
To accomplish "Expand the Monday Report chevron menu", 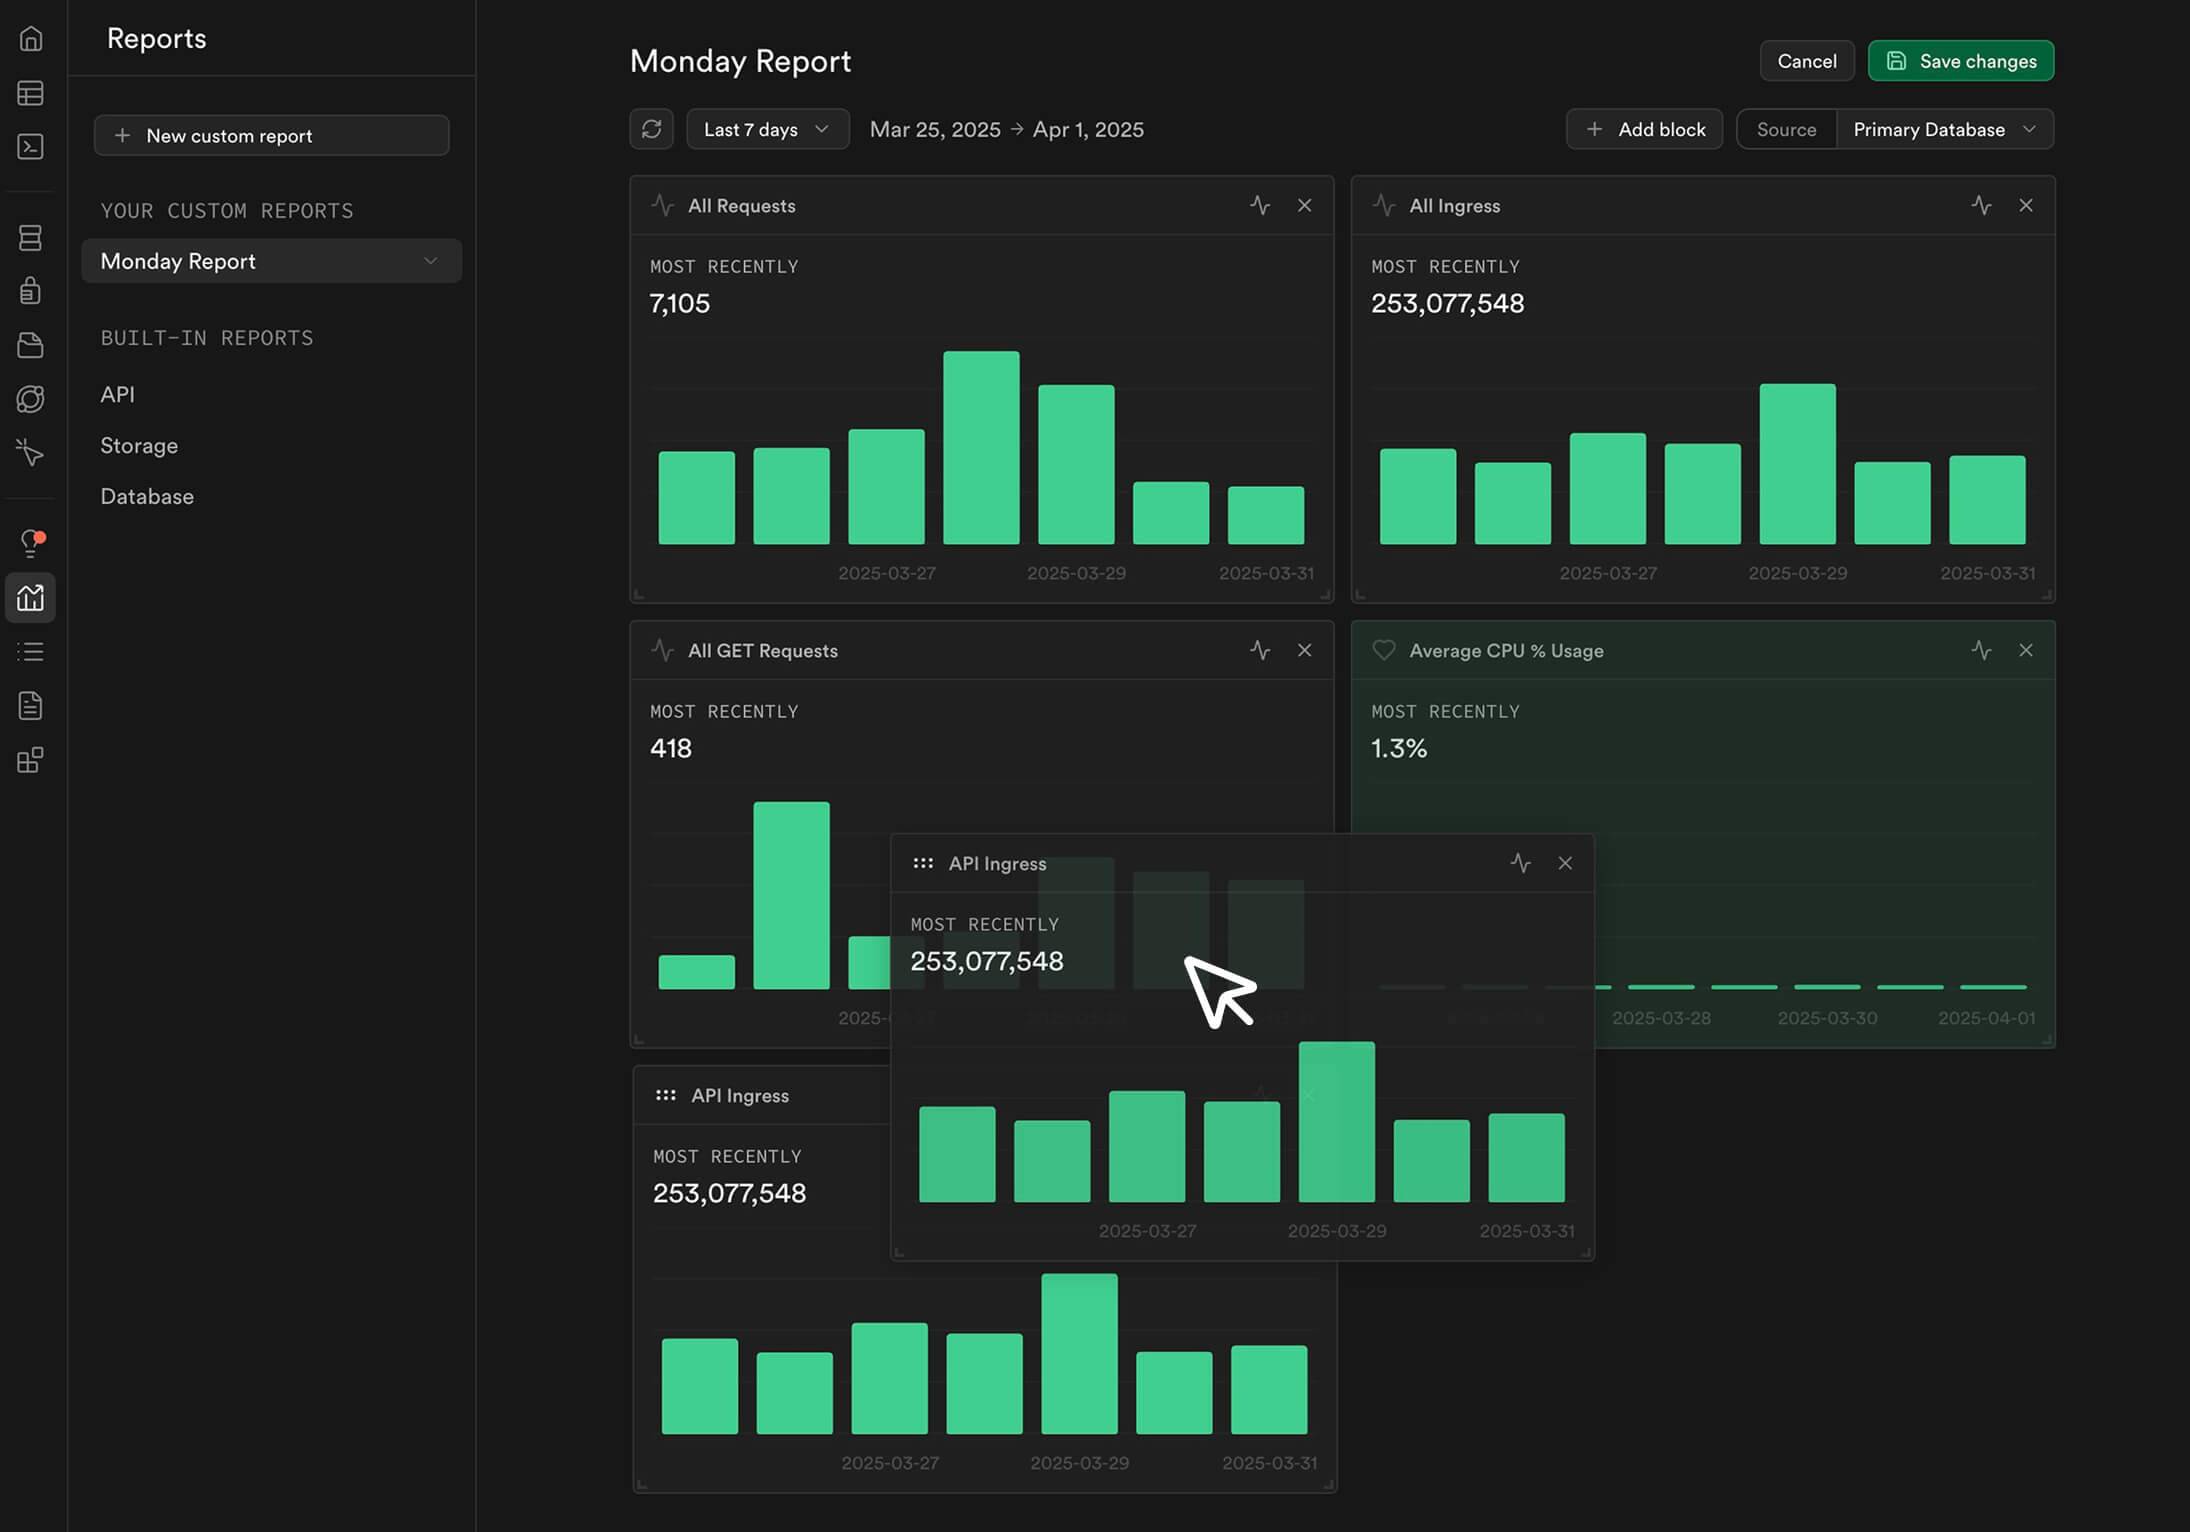I will pyautogui.click(x=430, y=261).
